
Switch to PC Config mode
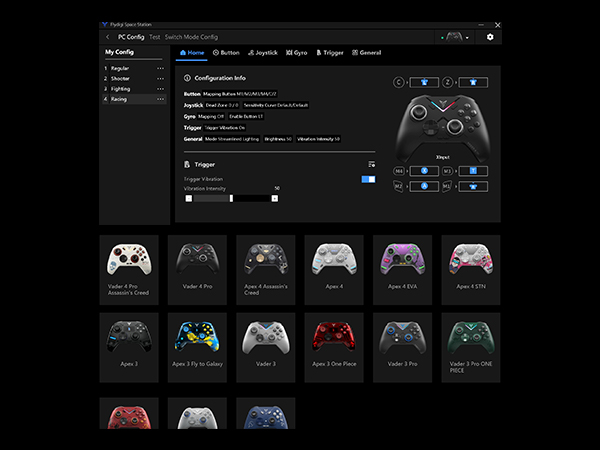tap(131, 37)
